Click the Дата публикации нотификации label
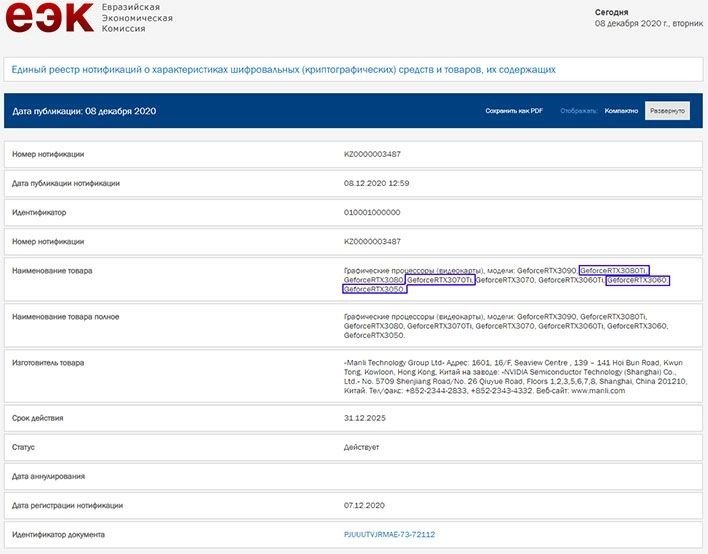Image resolution: width=708 pixels, height=554 pixels. [66, 183]
